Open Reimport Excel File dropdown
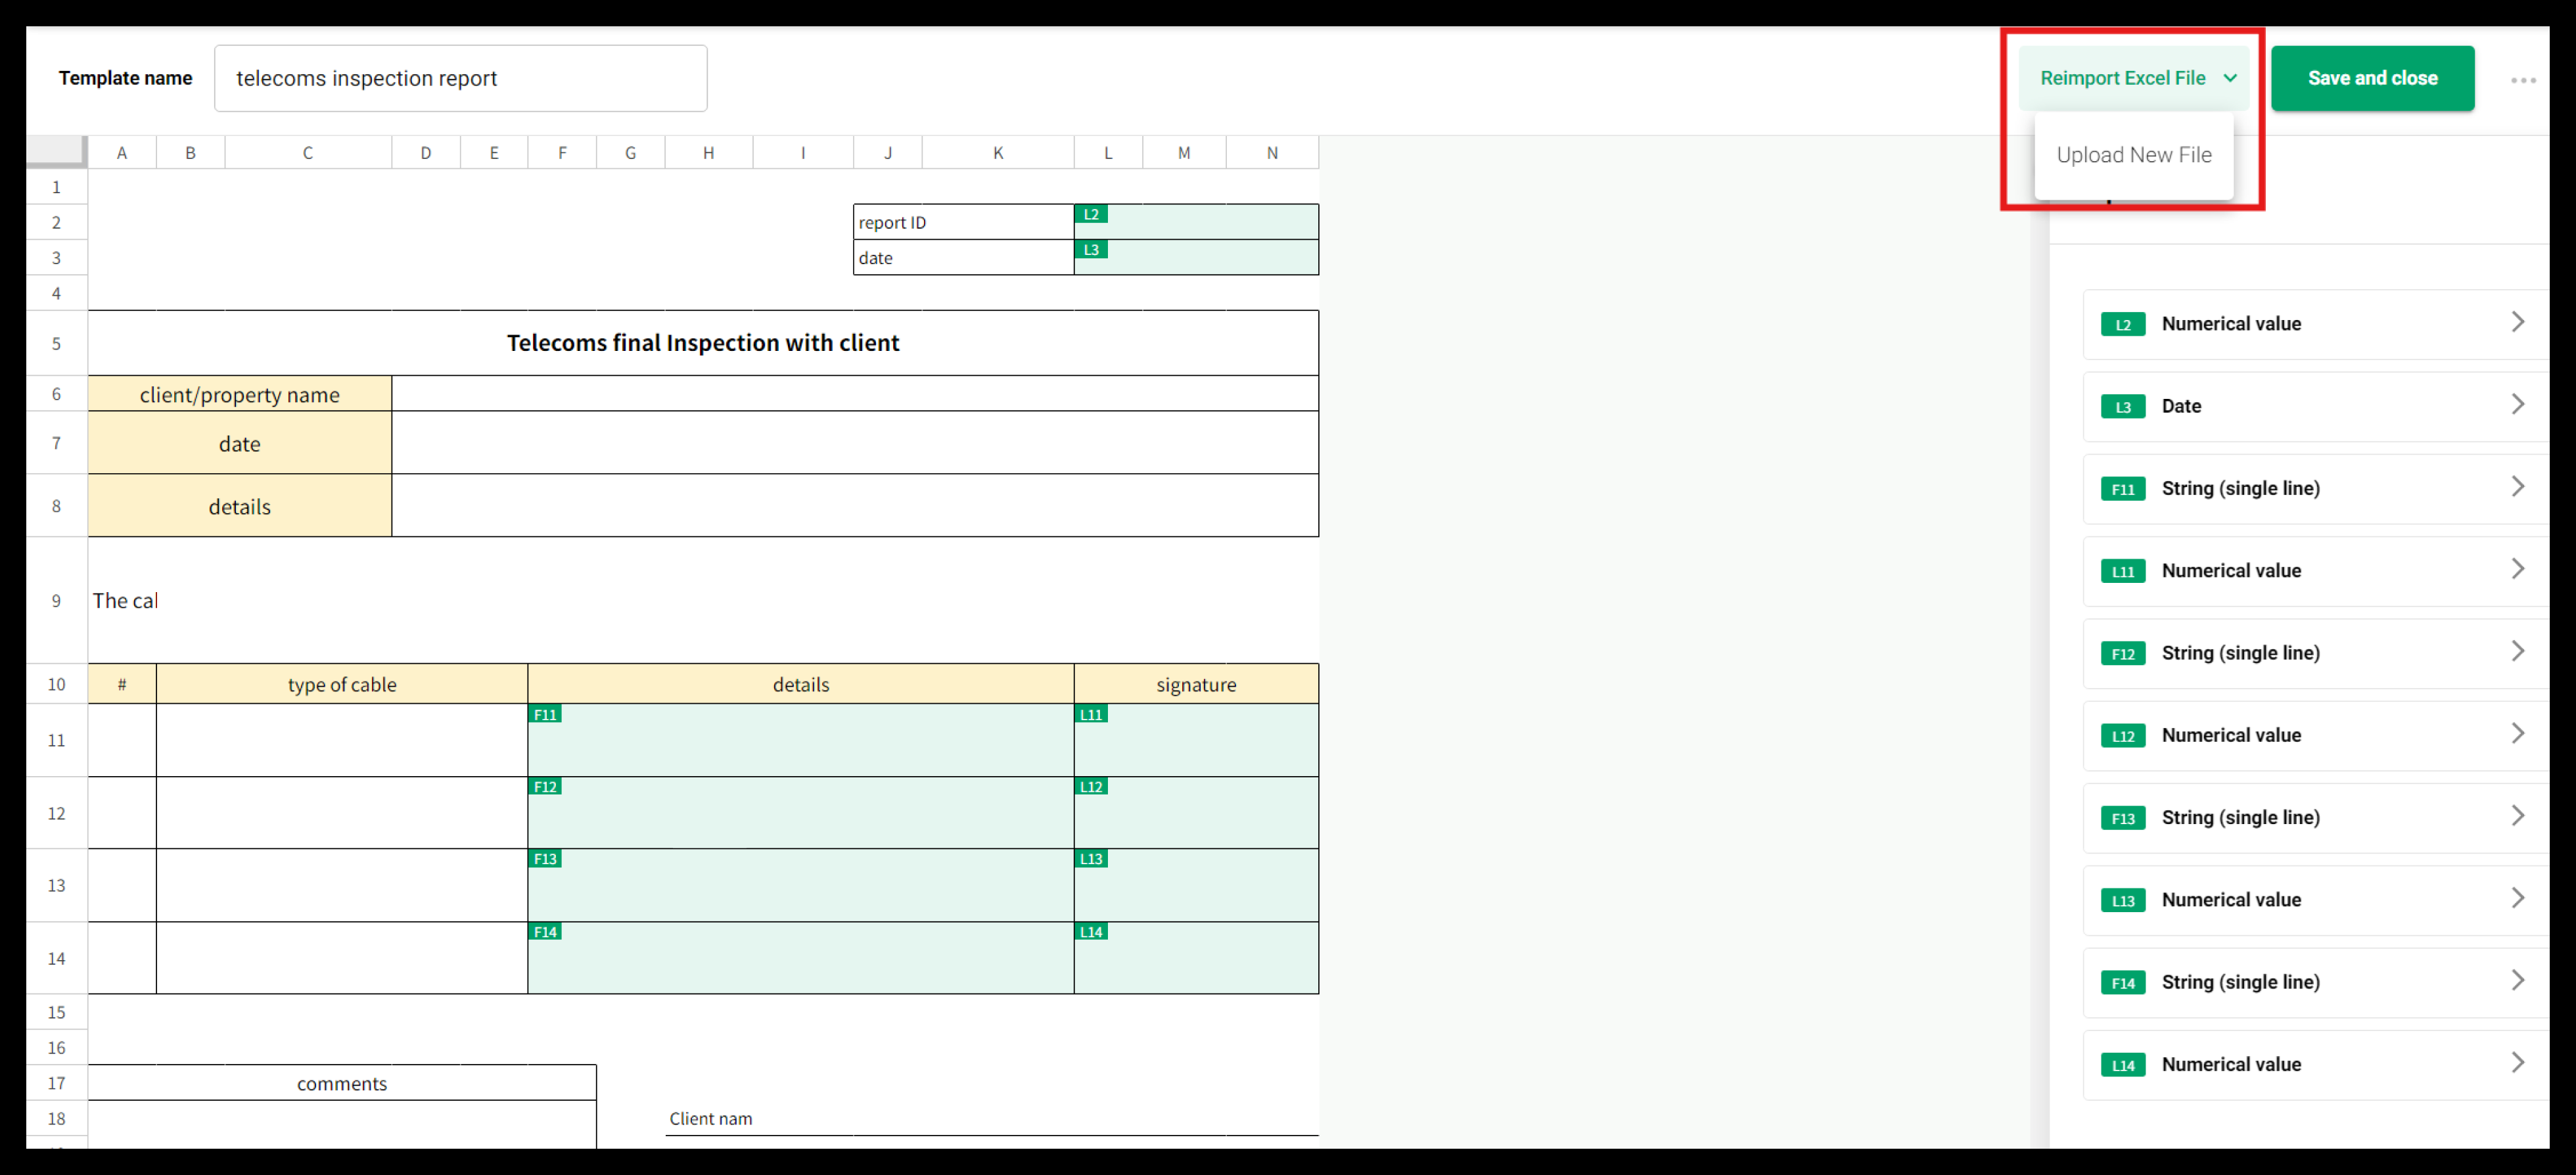This screenshot has height=1175, width=2576. (x=2134, y=78)
